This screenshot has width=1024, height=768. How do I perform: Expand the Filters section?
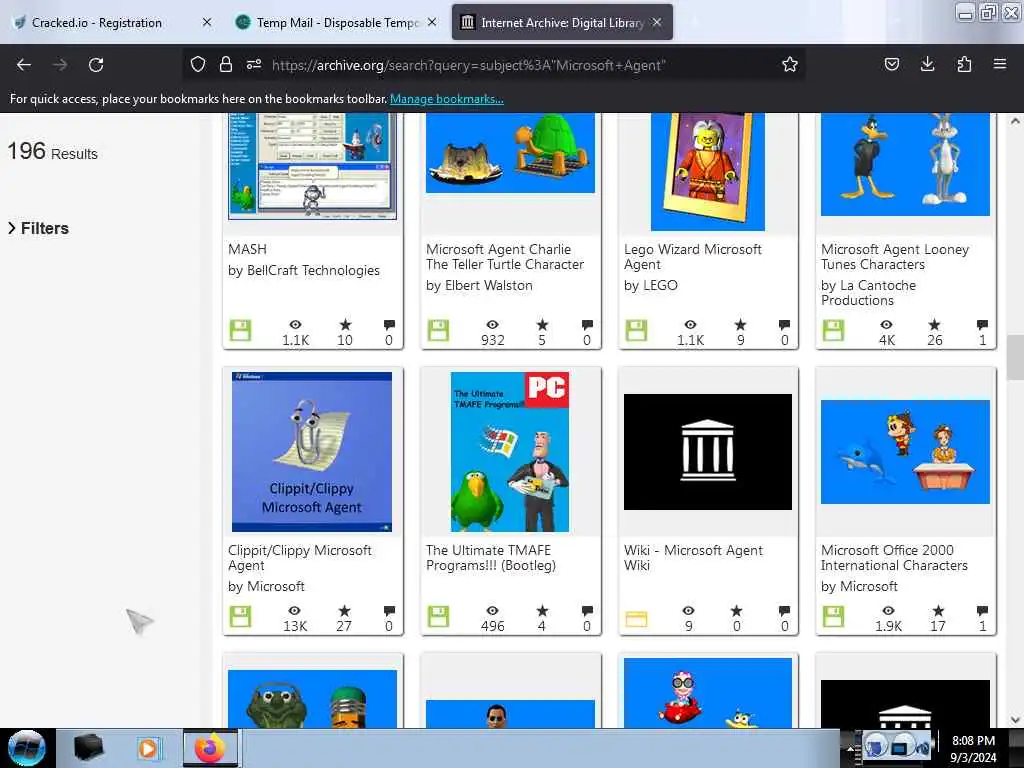click(39, 228)
